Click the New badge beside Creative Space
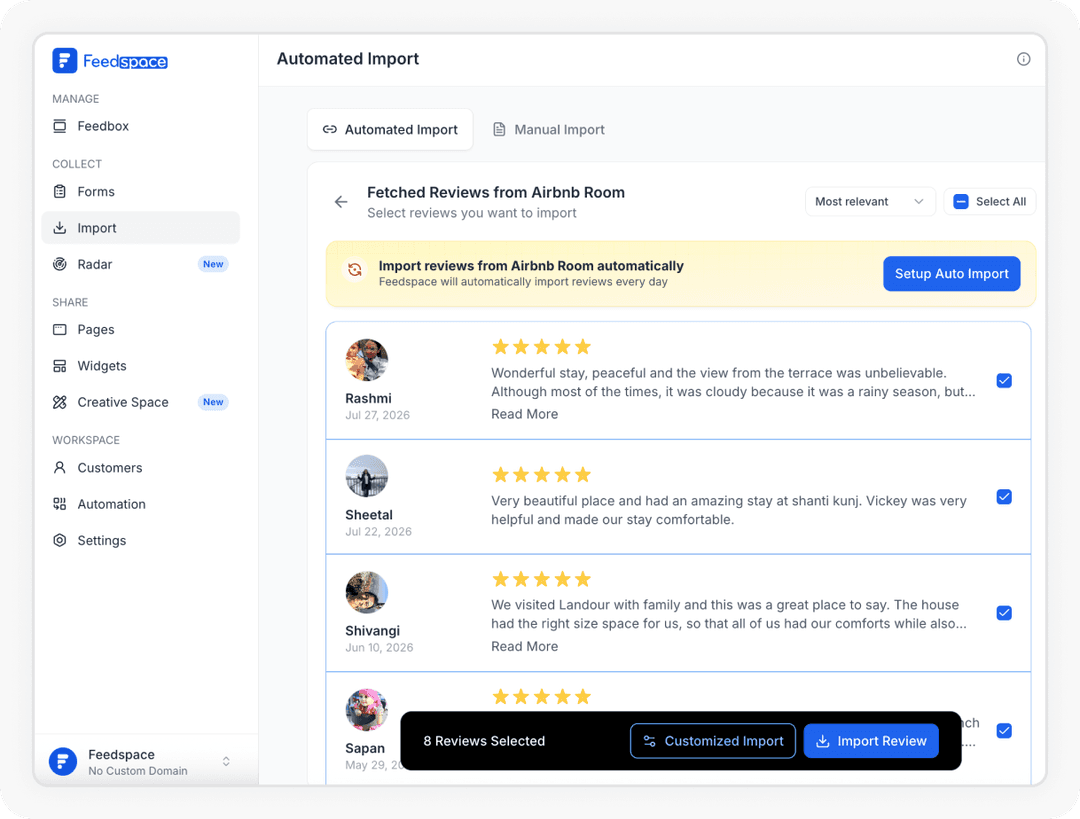The image size is (1080, 819). click(x=213, y=402)
